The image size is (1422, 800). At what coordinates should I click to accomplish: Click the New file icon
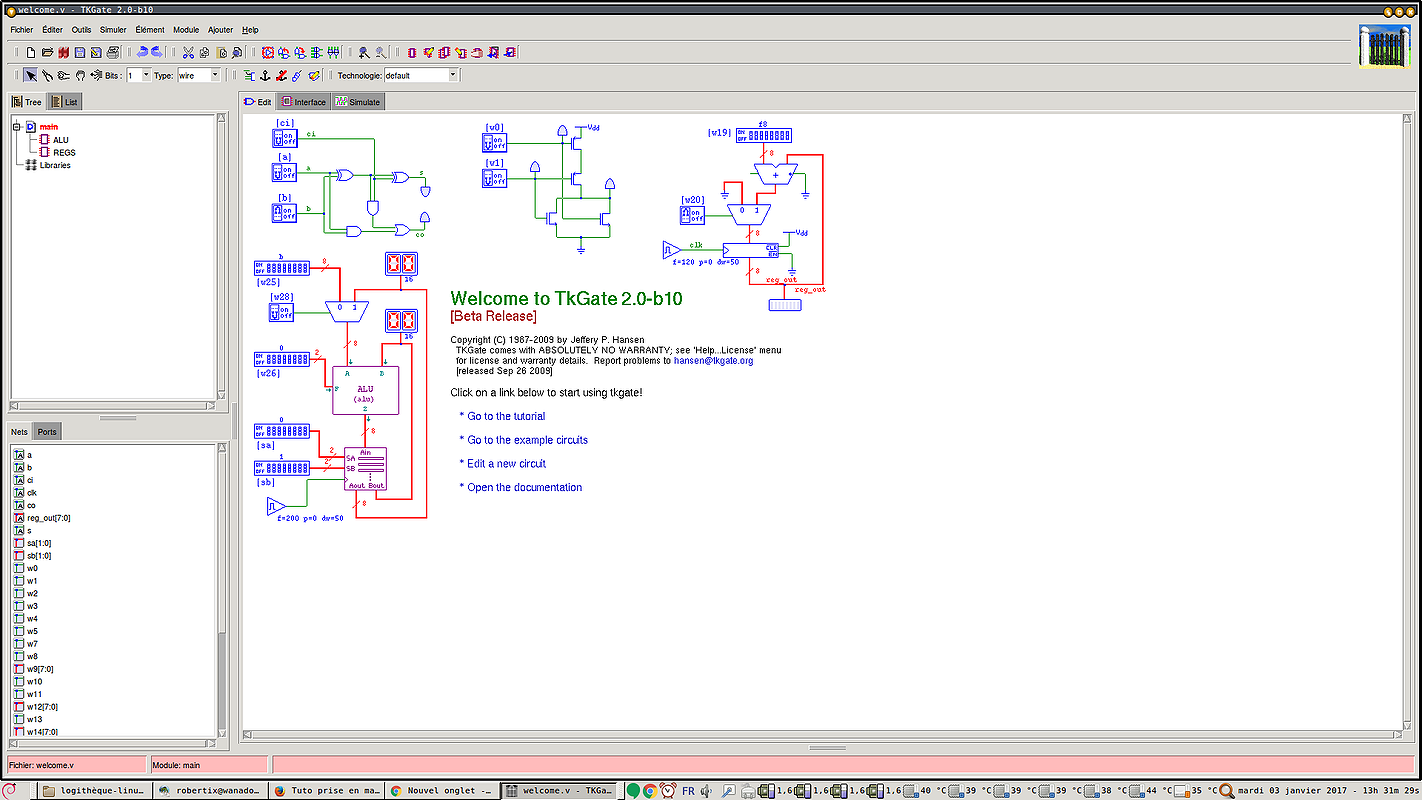[31, 52]
